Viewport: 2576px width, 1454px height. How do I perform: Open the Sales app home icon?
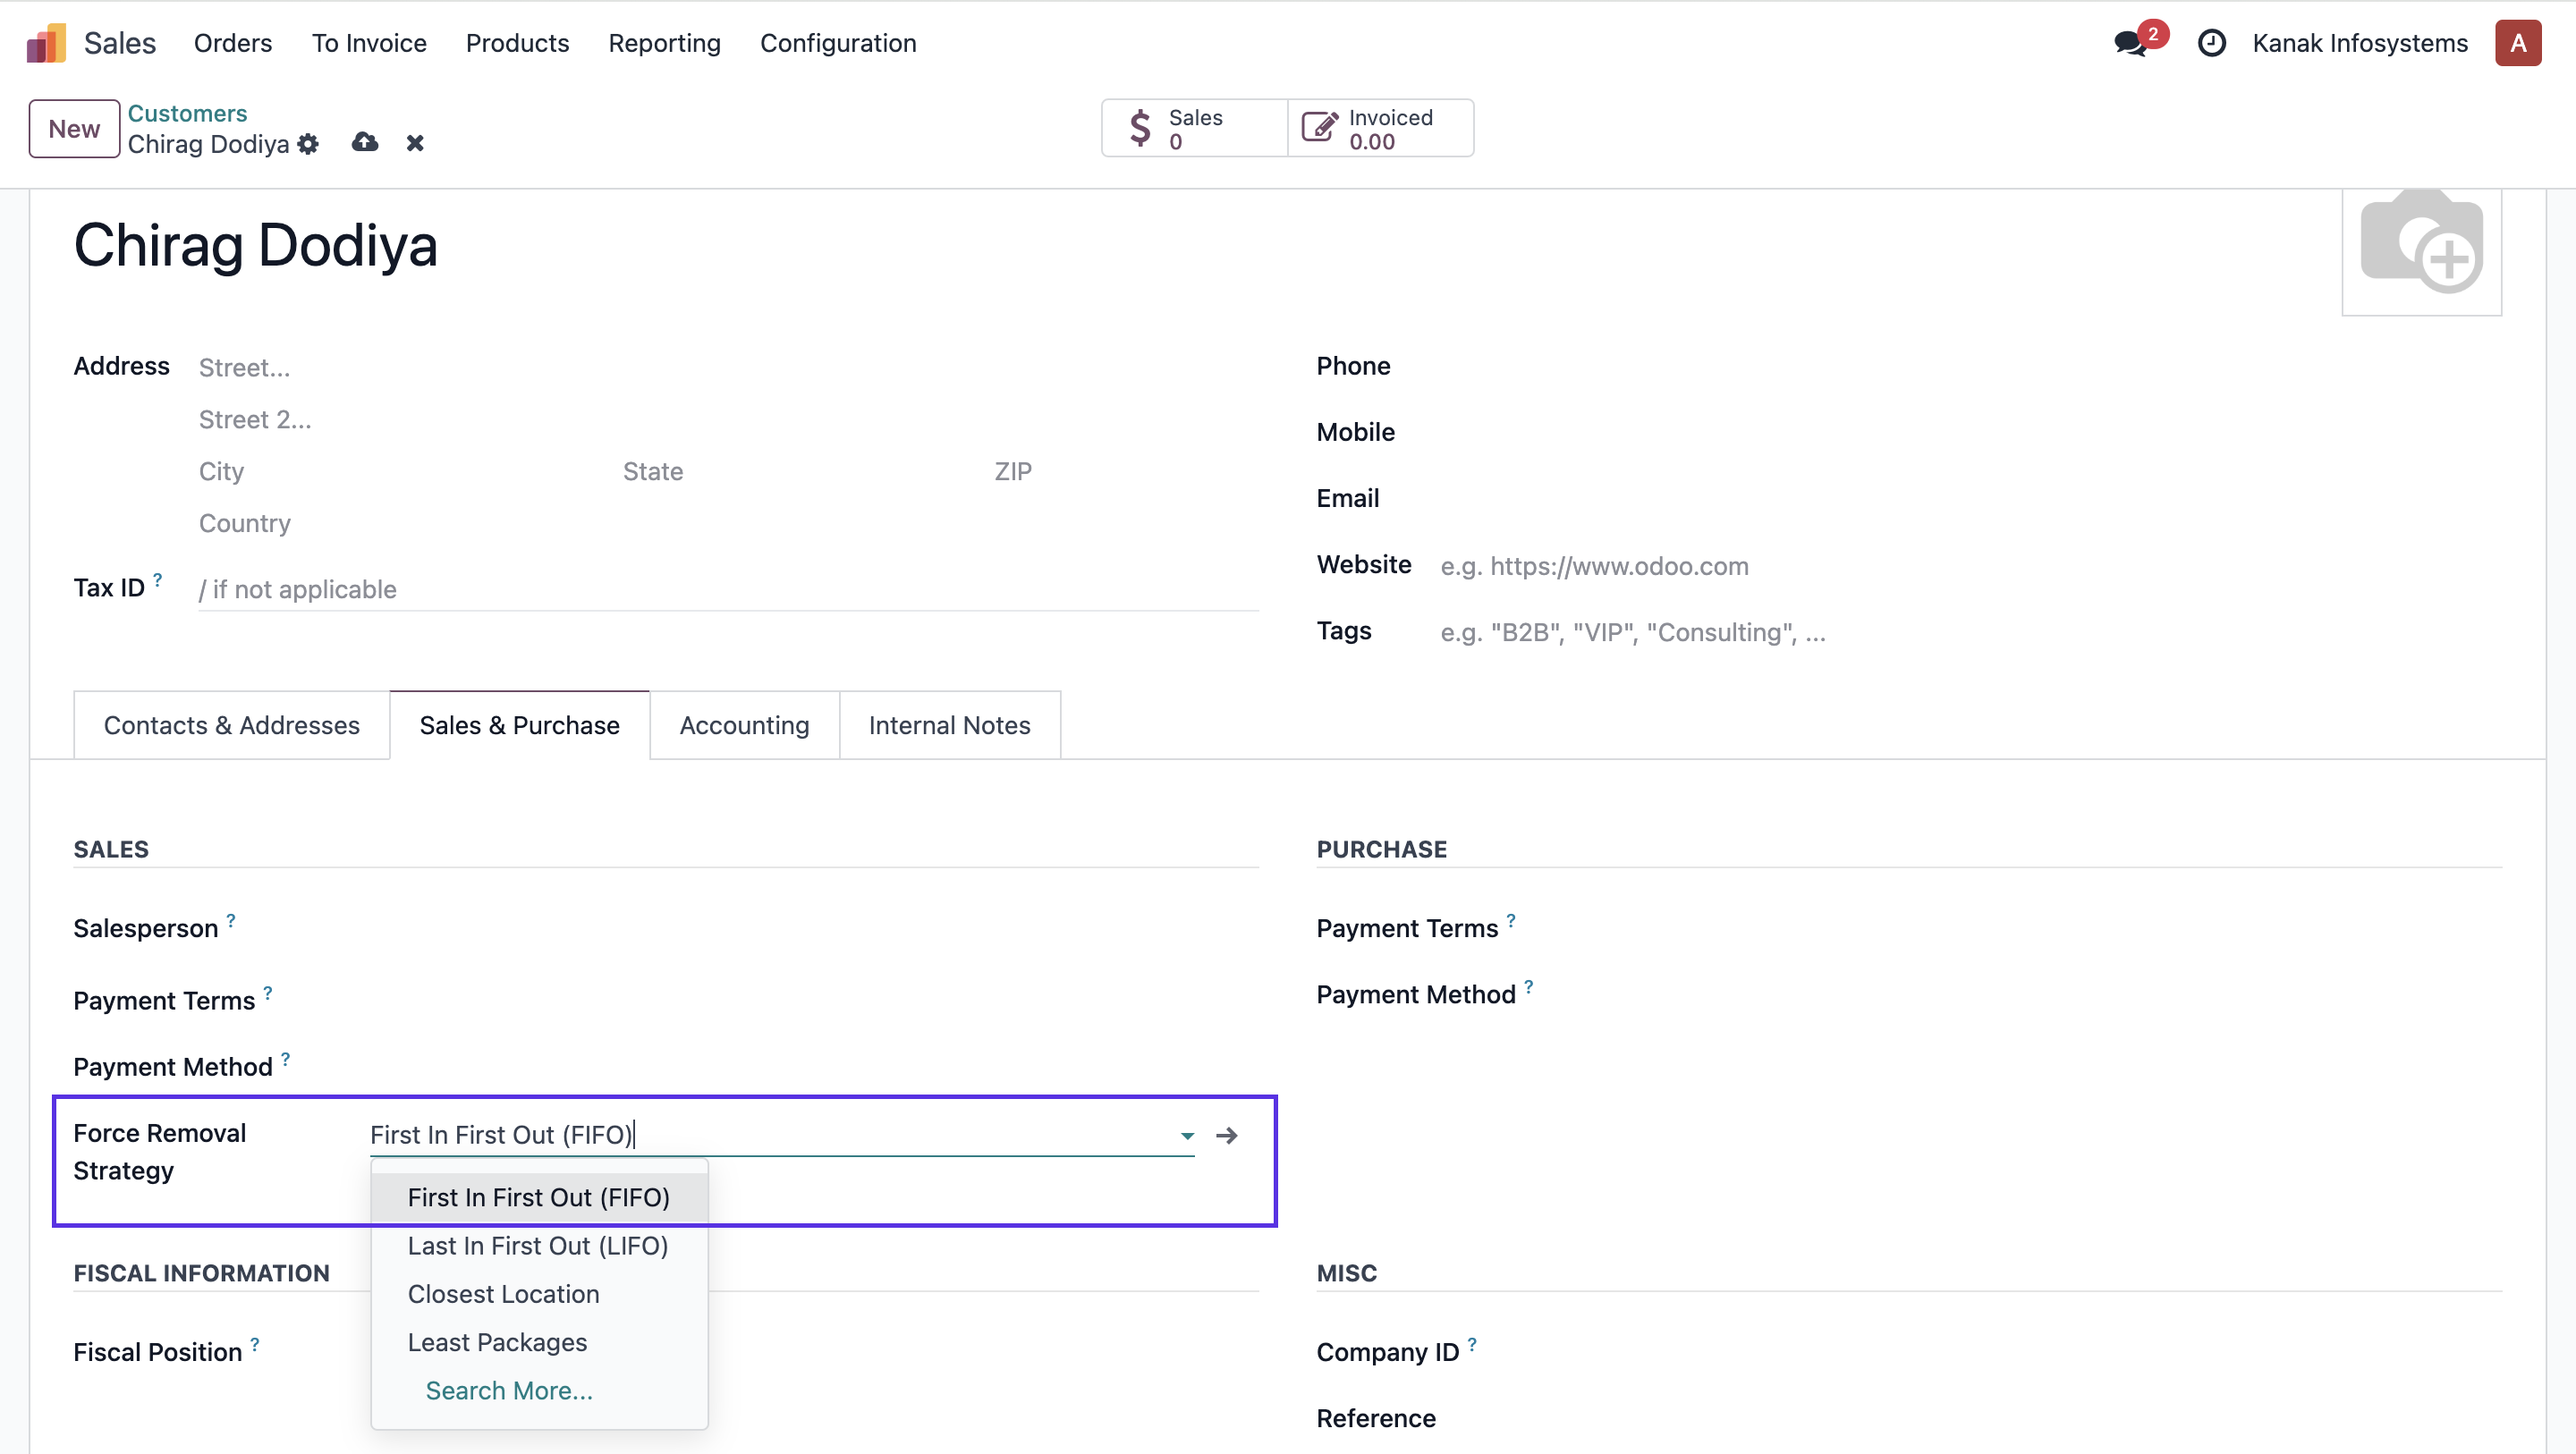(x=46, y=43)
